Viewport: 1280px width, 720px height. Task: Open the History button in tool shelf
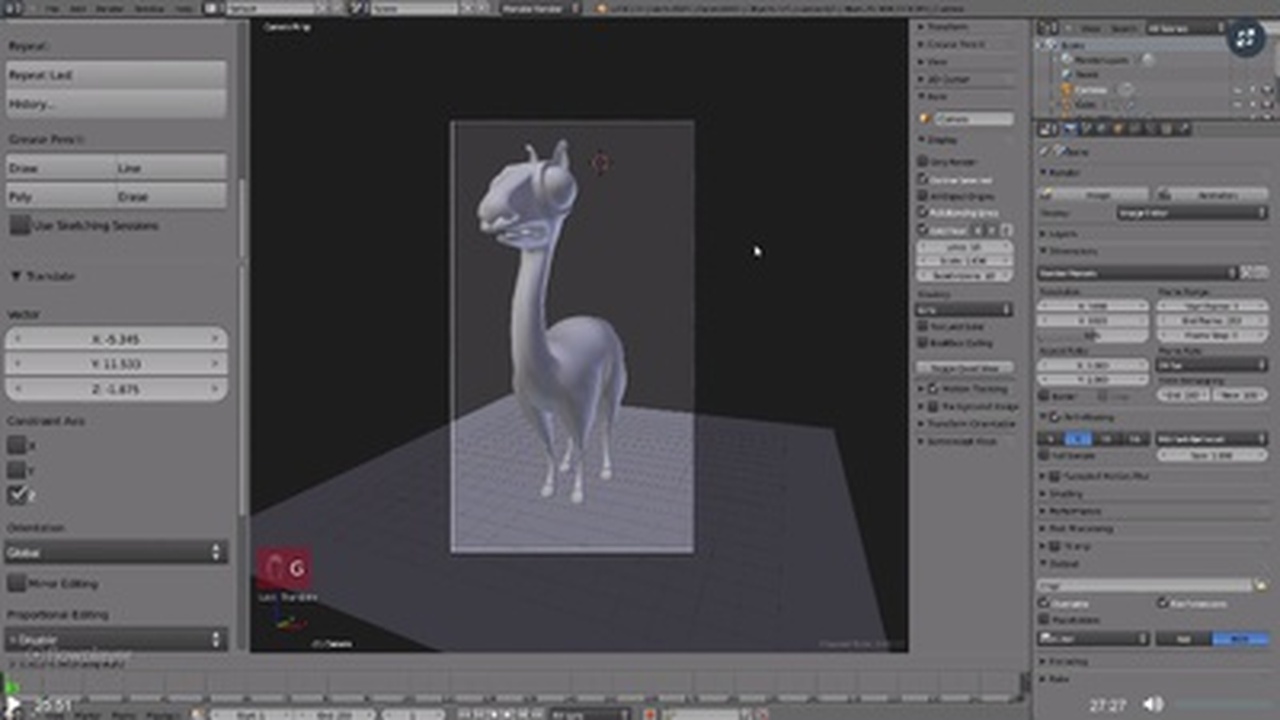(116, 104)
